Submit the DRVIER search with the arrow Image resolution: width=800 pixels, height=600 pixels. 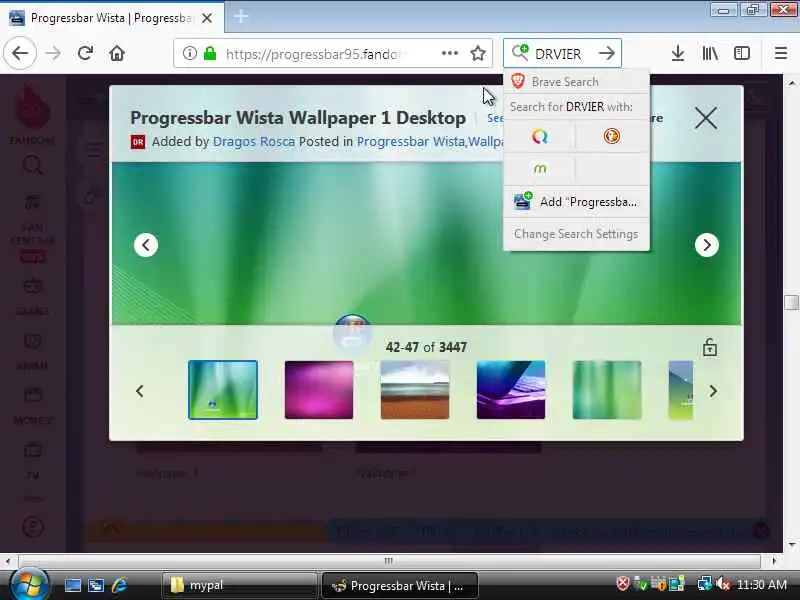[x=607, y=53]
